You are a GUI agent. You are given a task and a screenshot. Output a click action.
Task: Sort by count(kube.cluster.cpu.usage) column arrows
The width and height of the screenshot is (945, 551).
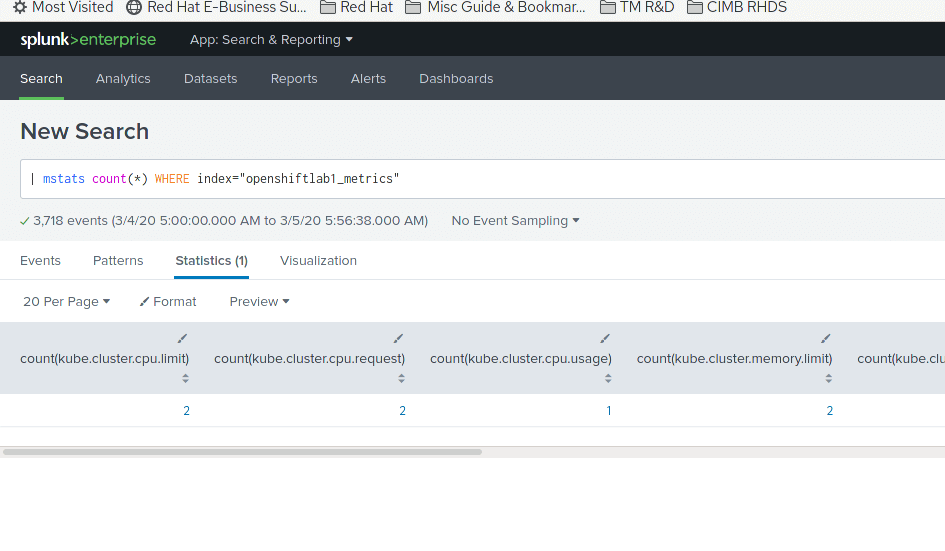coord(608,378)
